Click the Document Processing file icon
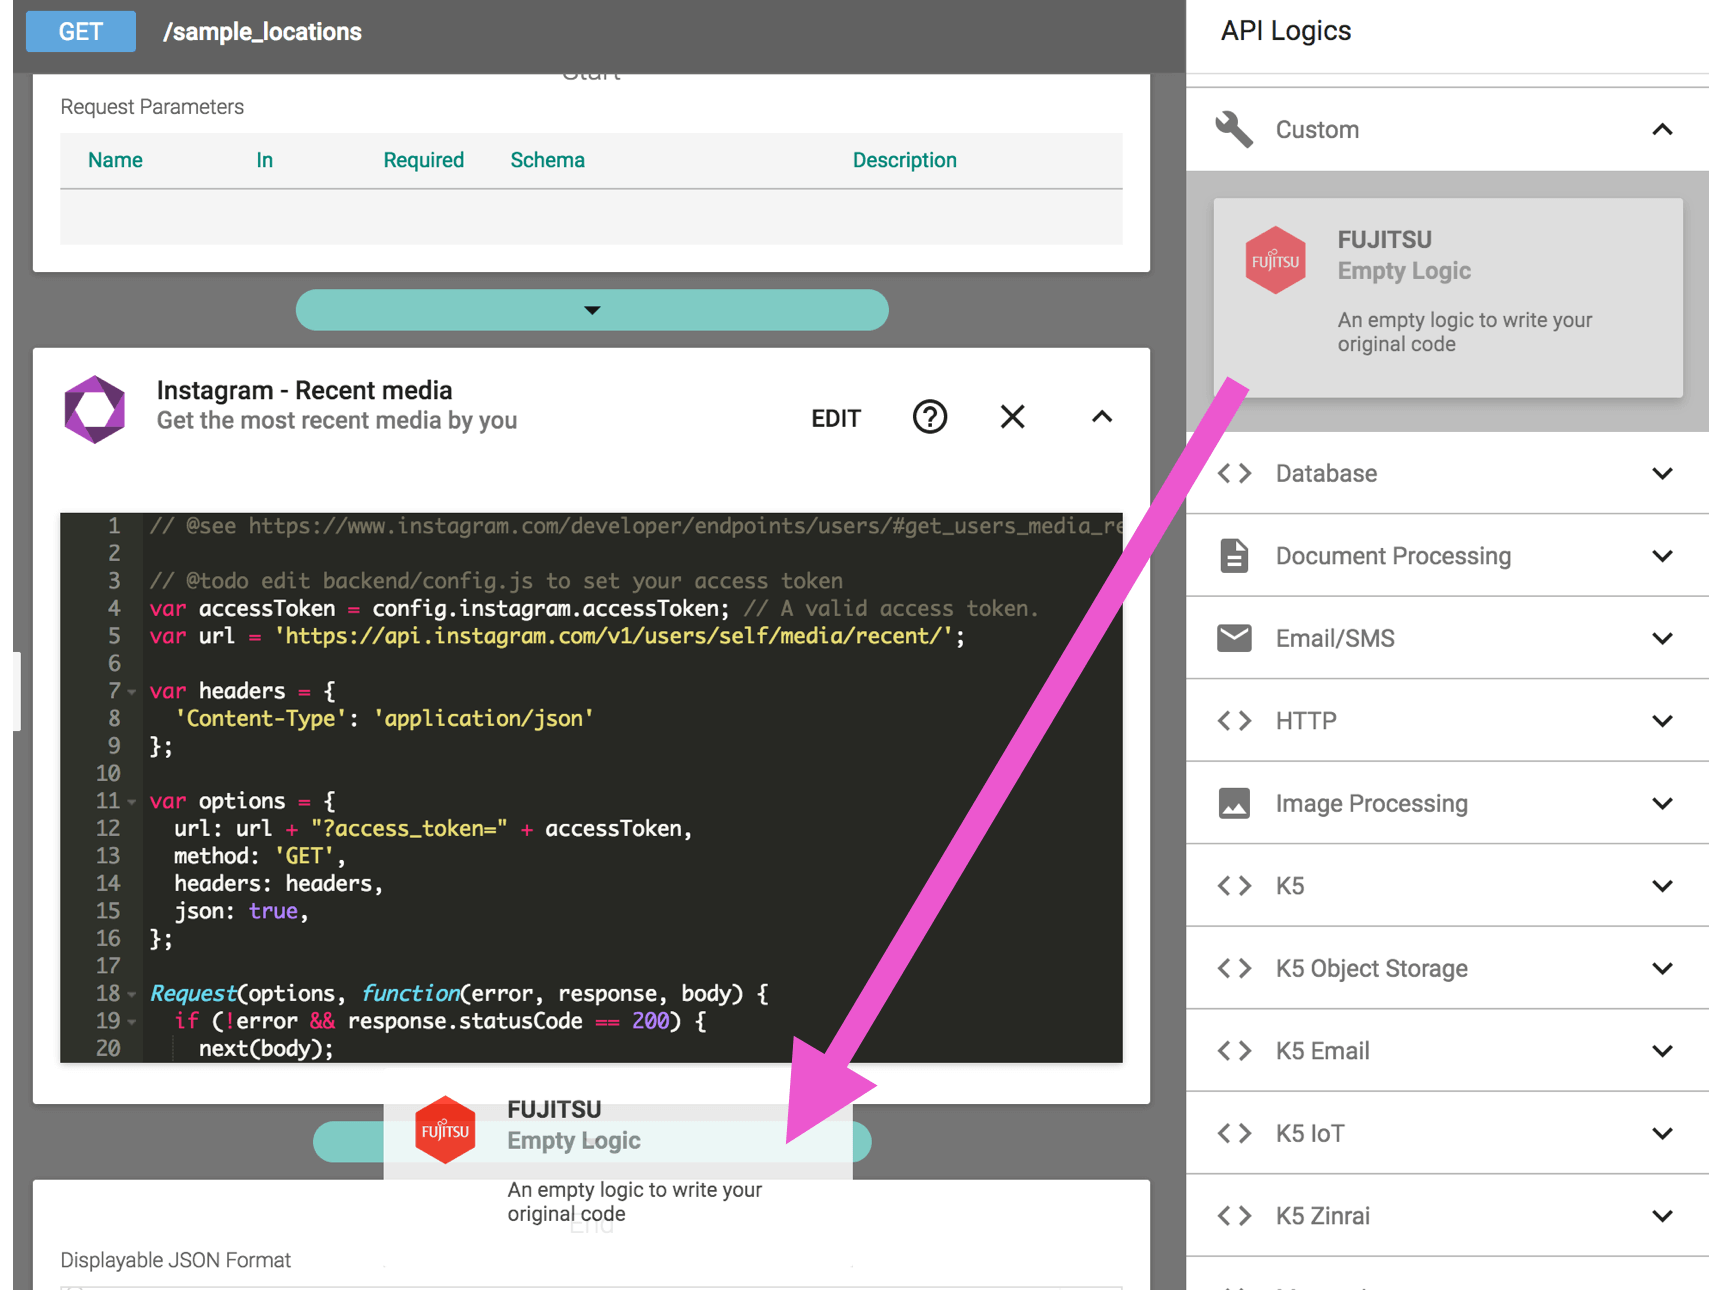 pos(1234,555)
